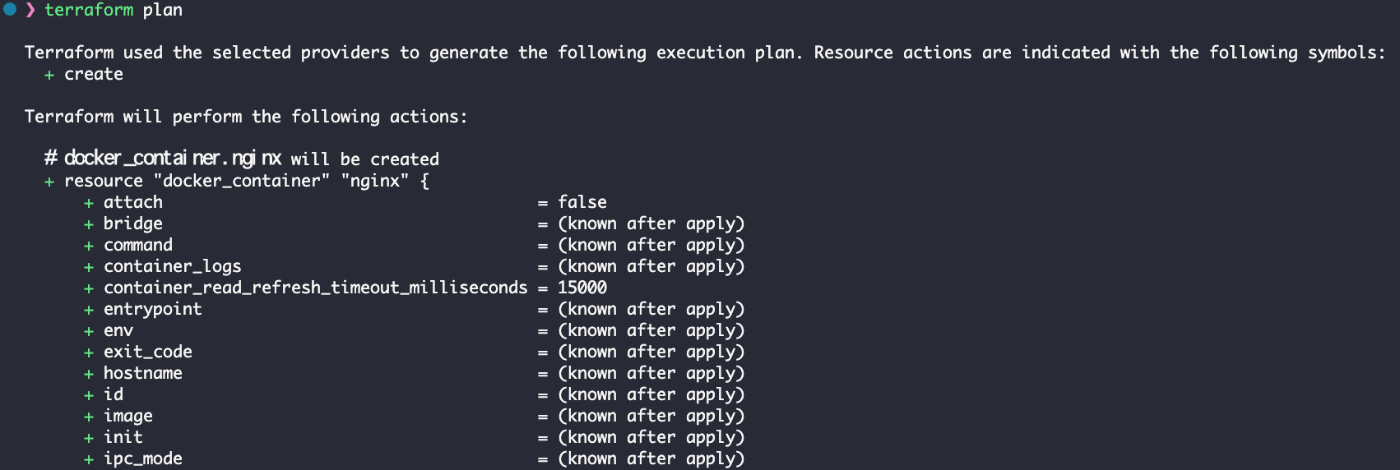Click the 'false' value for attach
1400x470 pixels.
coord(582,202)
